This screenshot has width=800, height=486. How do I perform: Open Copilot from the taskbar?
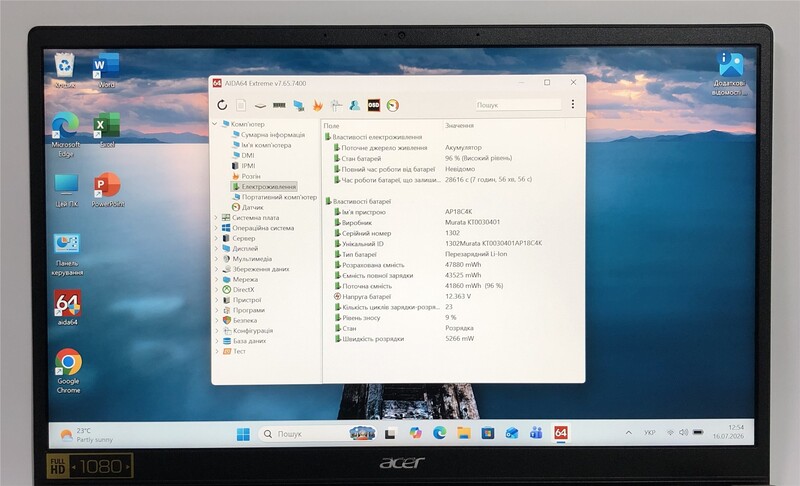point(415,433)
